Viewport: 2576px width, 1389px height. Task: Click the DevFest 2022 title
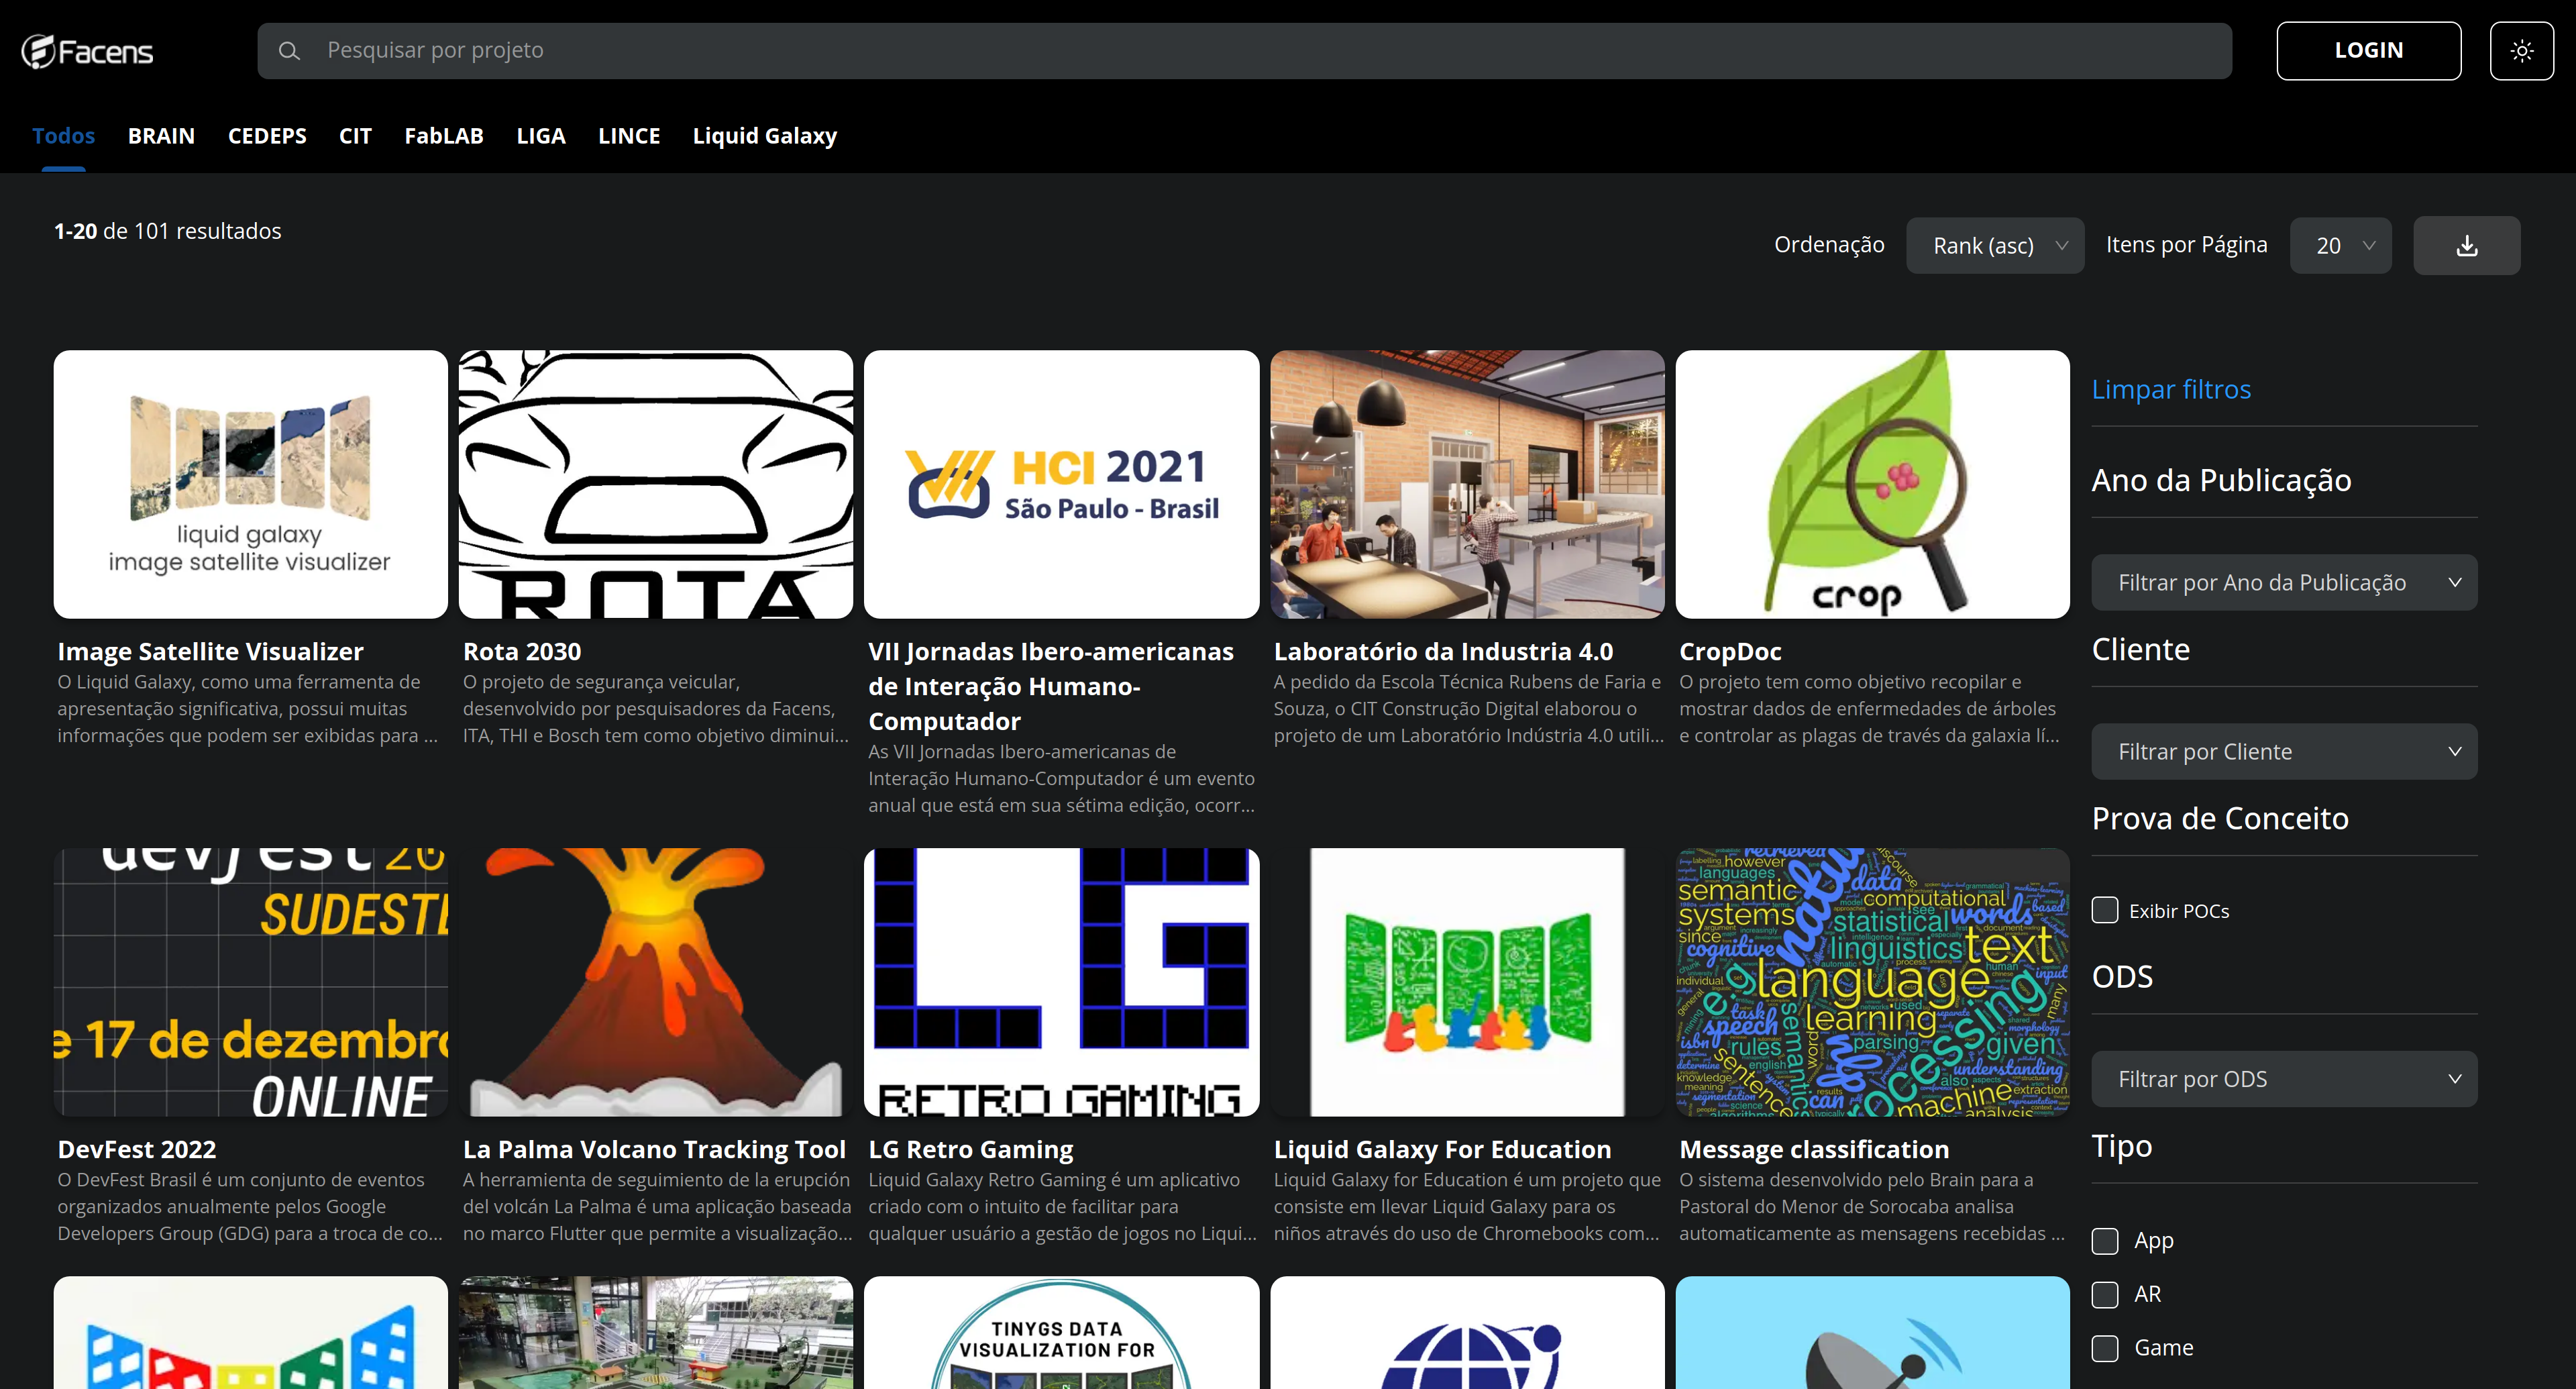[x=137, y=1150]
